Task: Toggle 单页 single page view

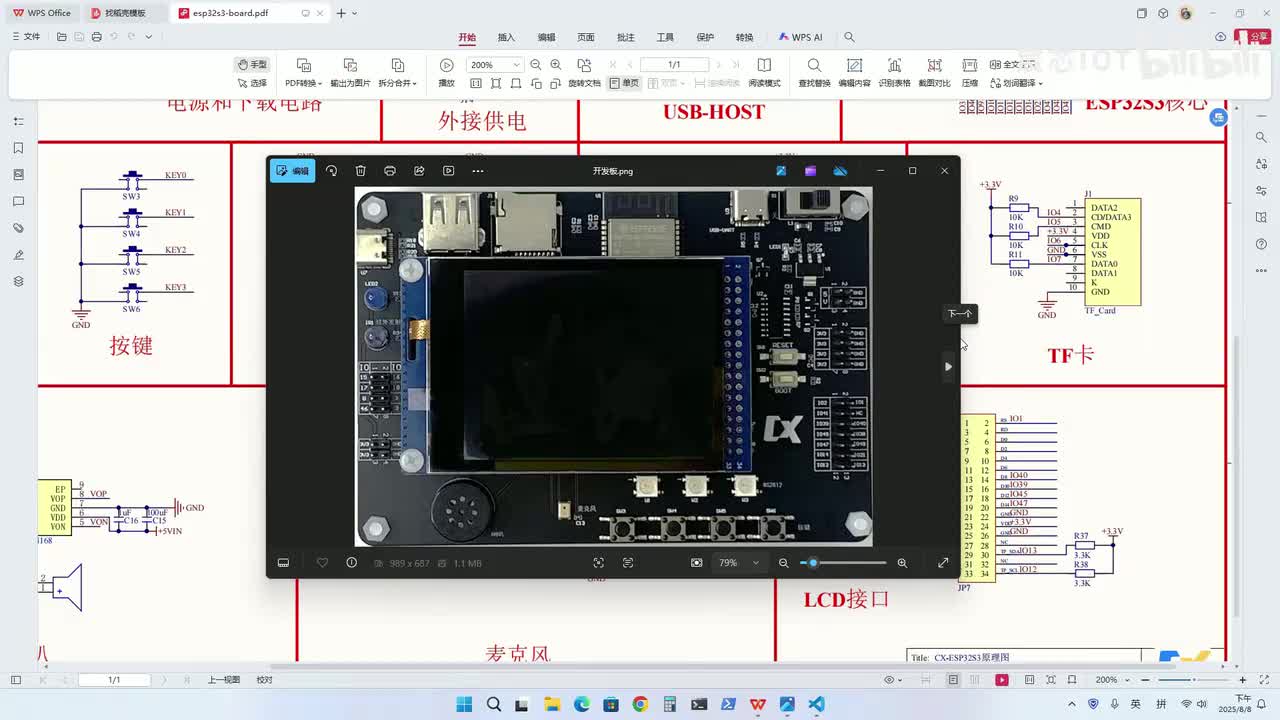Action: pyautogui.click(x=624, y=83)
